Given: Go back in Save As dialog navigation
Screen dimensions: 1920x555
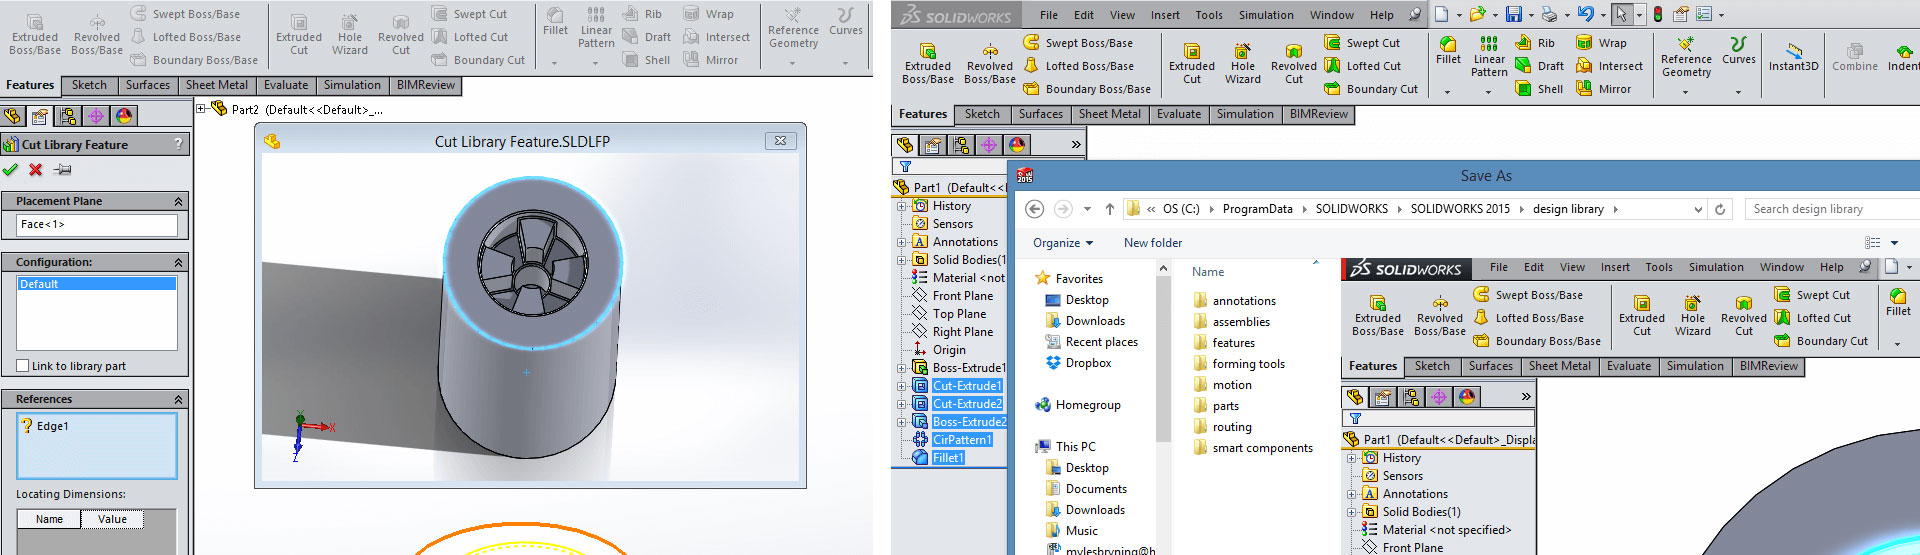Looking at the screenshot, I should point(1035,209).
